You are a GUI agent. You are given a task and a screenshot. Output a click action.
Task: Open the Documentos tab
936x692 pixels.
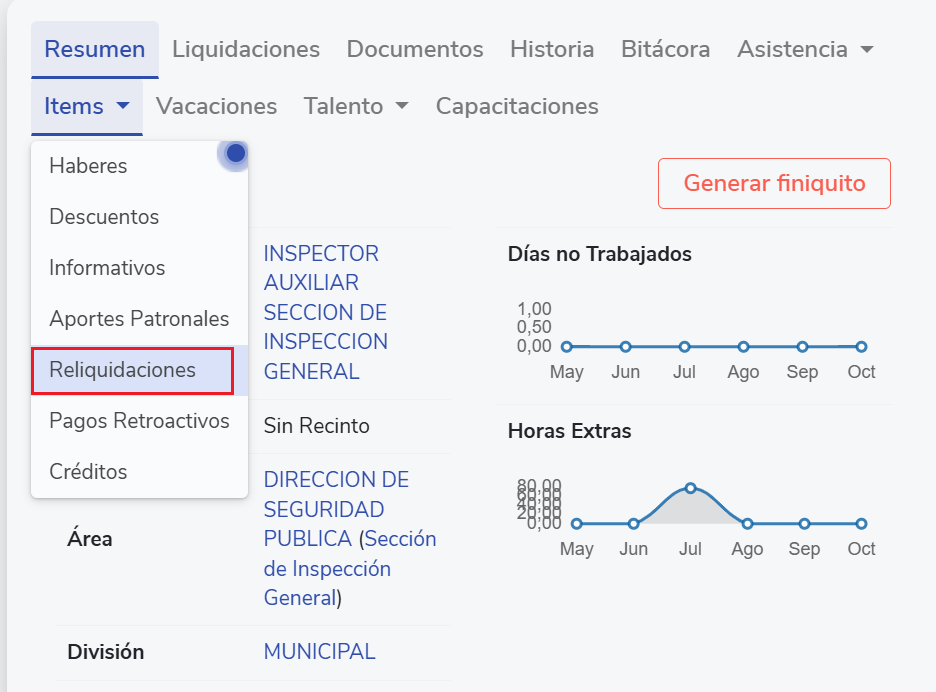pos(415,49)
